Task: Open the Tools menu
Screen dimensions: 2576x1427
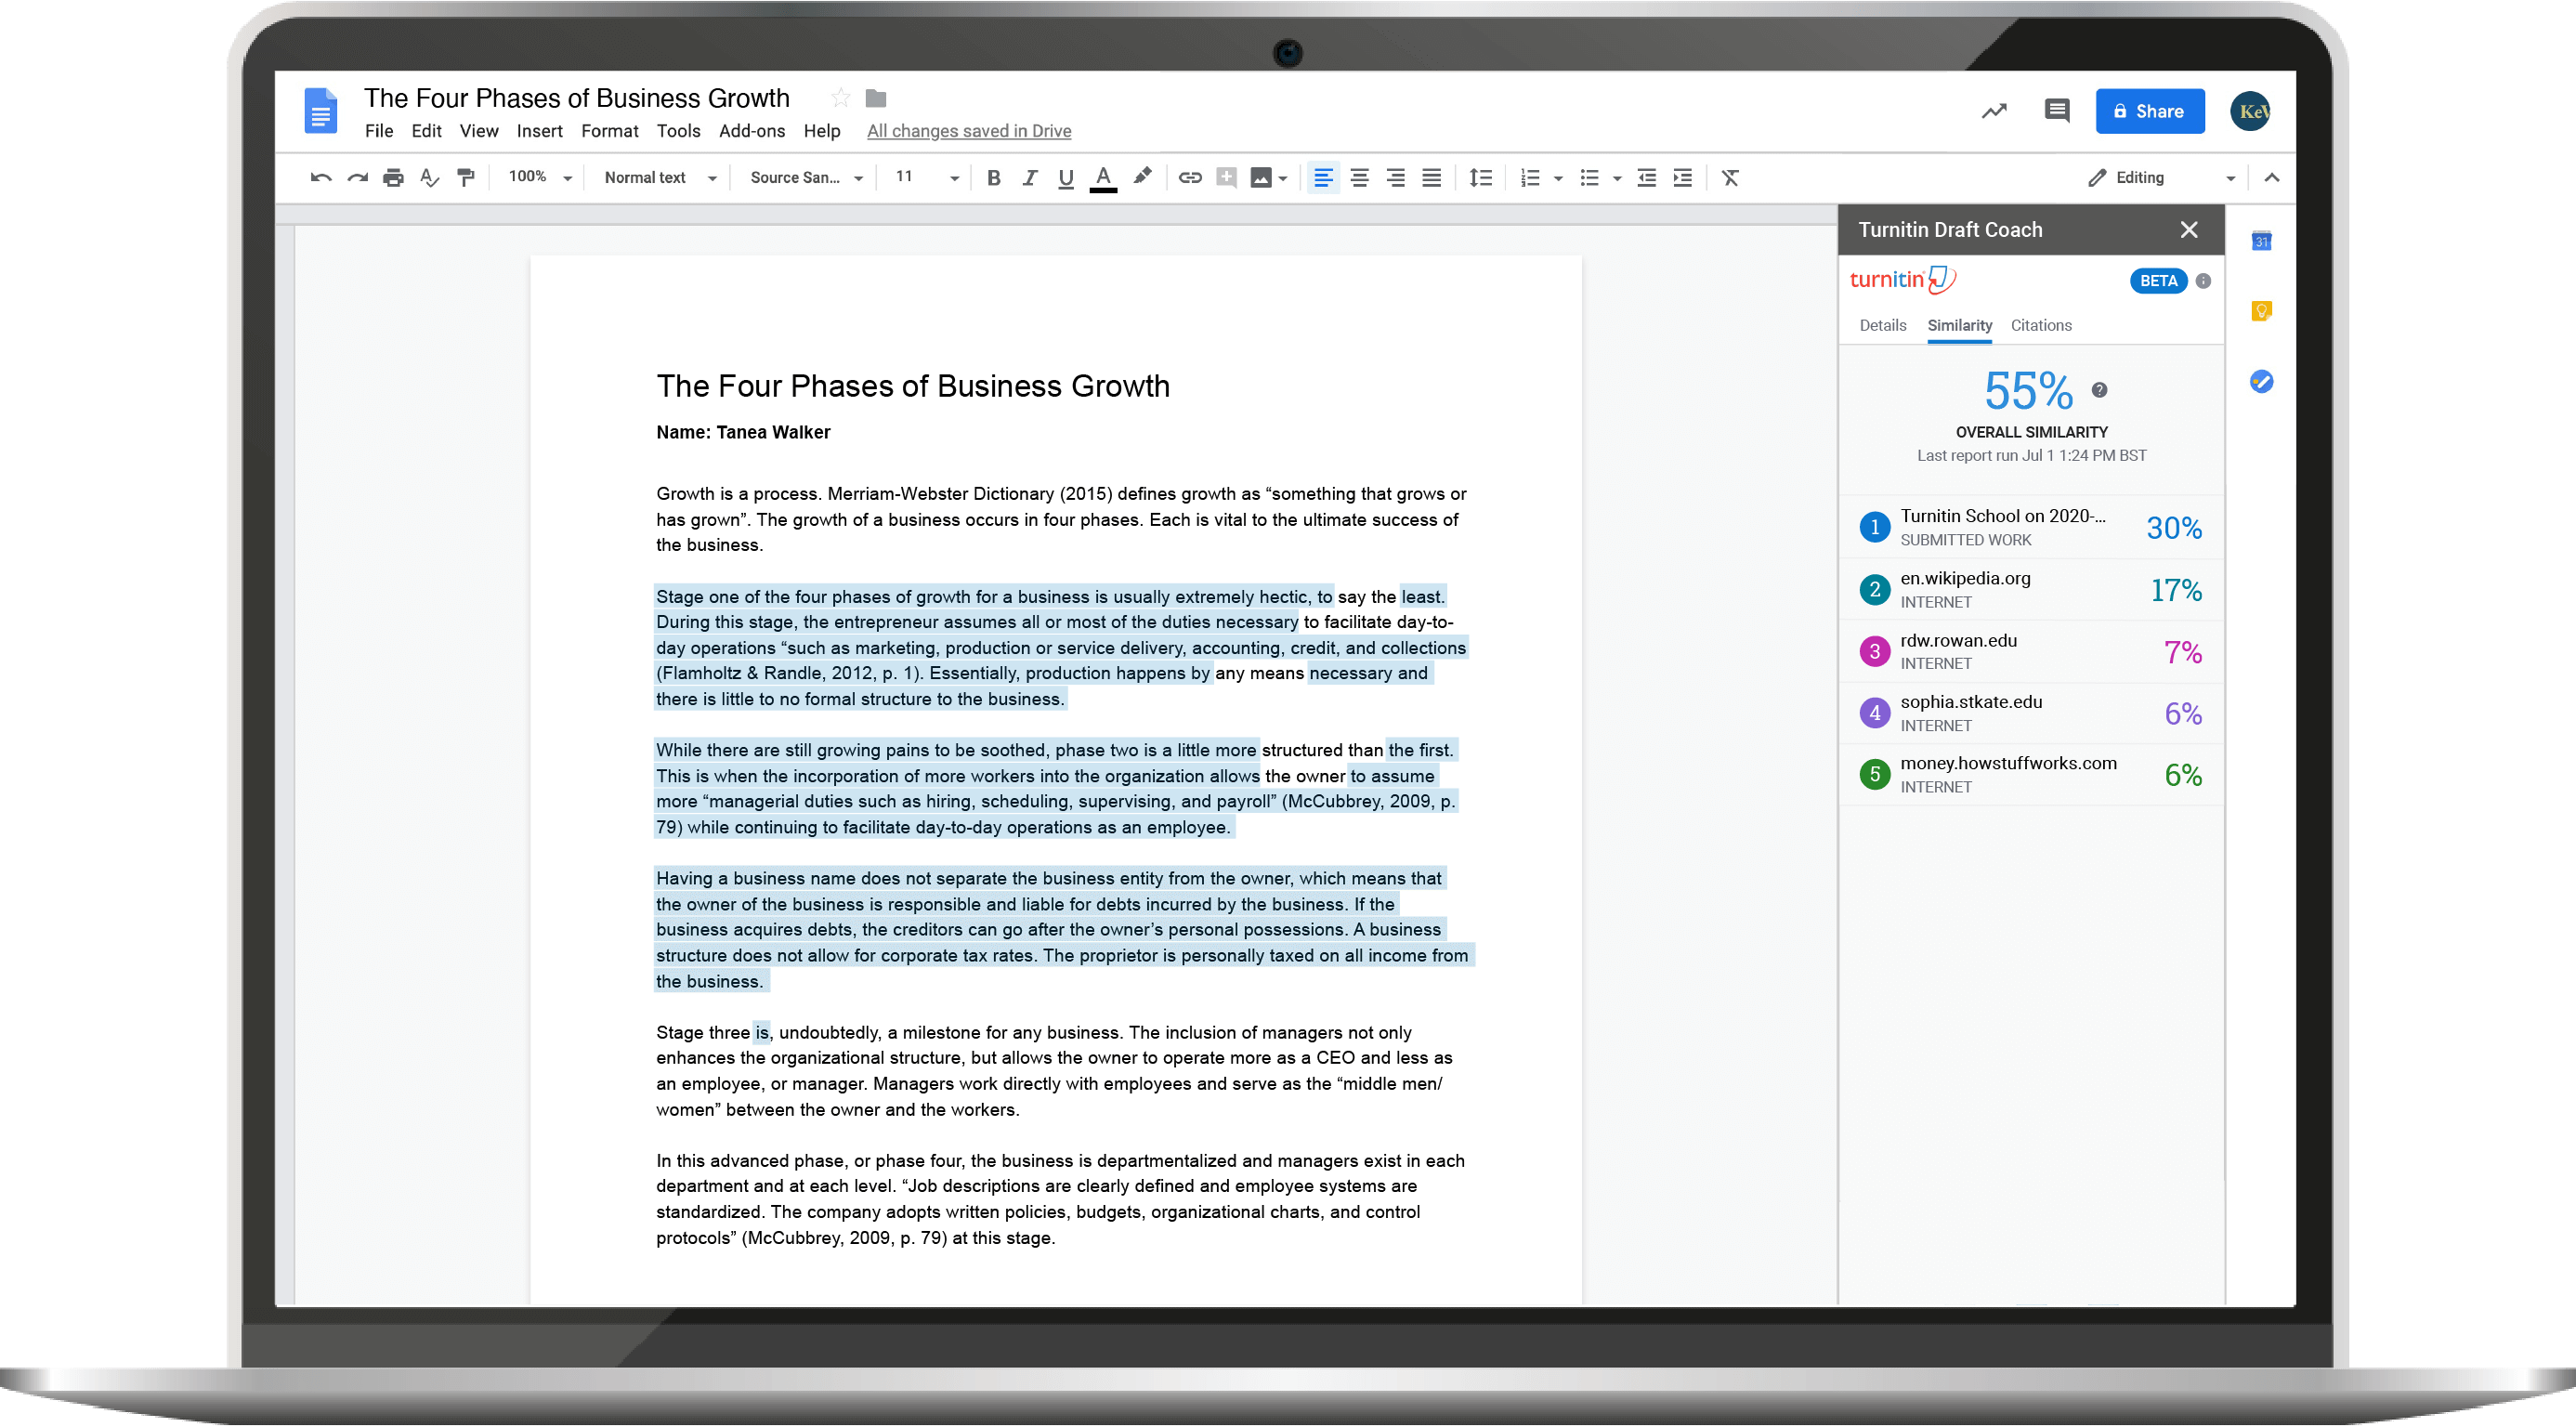Action: (678, 131)
